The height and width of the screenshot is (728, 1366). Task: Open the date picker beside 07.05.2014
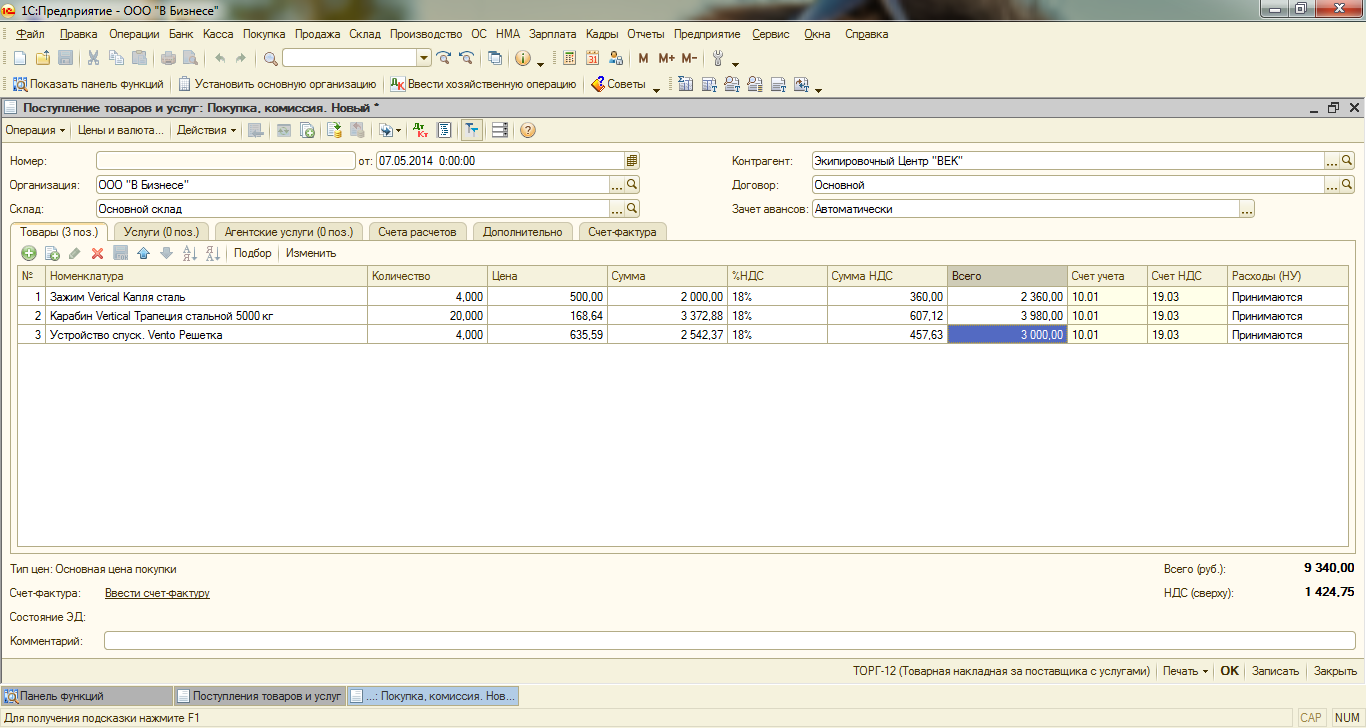pos(632,160)
